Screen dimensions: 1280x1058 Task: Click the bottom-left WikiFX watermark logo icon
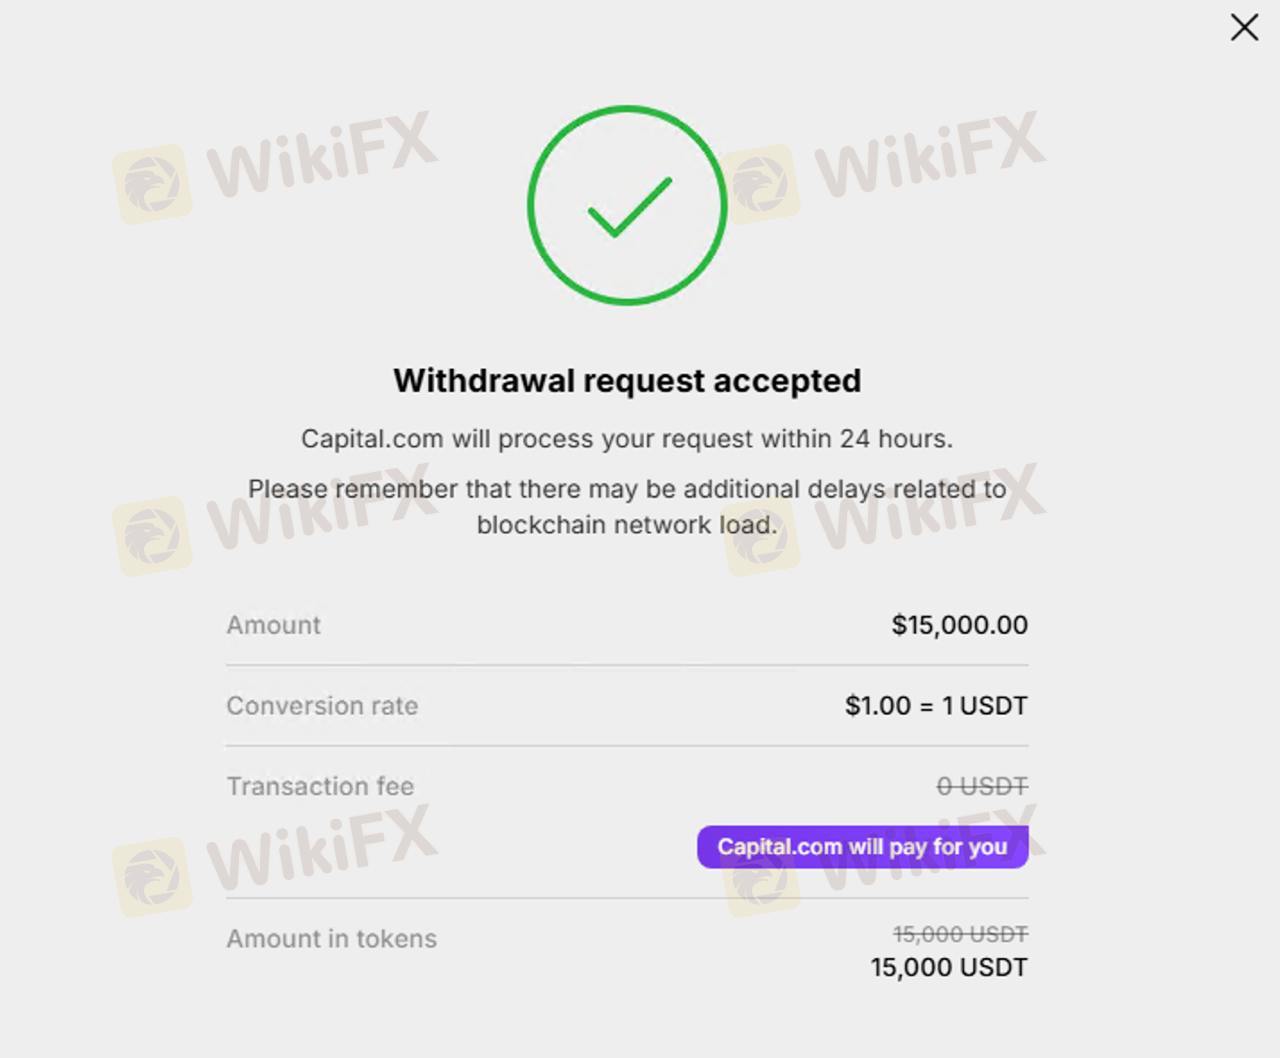pos(152,877)
